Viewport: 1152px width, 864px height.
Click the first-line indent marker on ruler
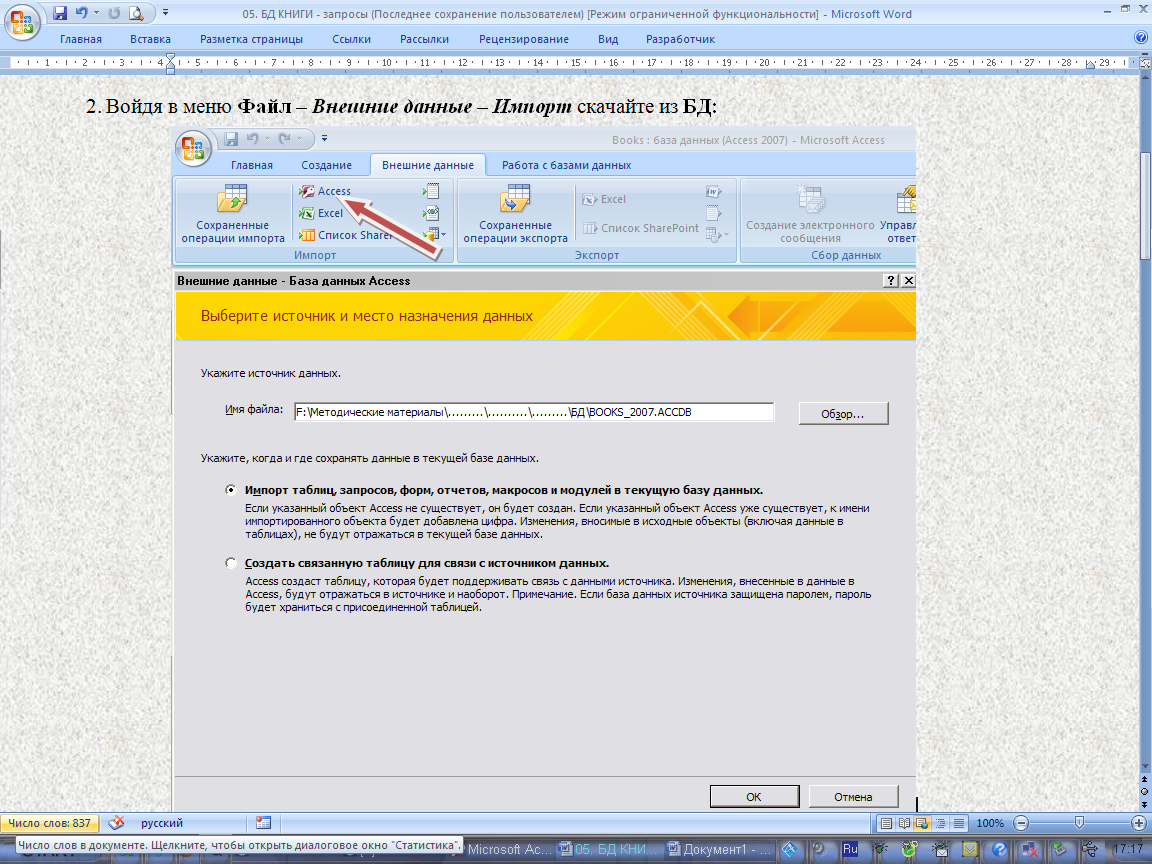point(170,58)
